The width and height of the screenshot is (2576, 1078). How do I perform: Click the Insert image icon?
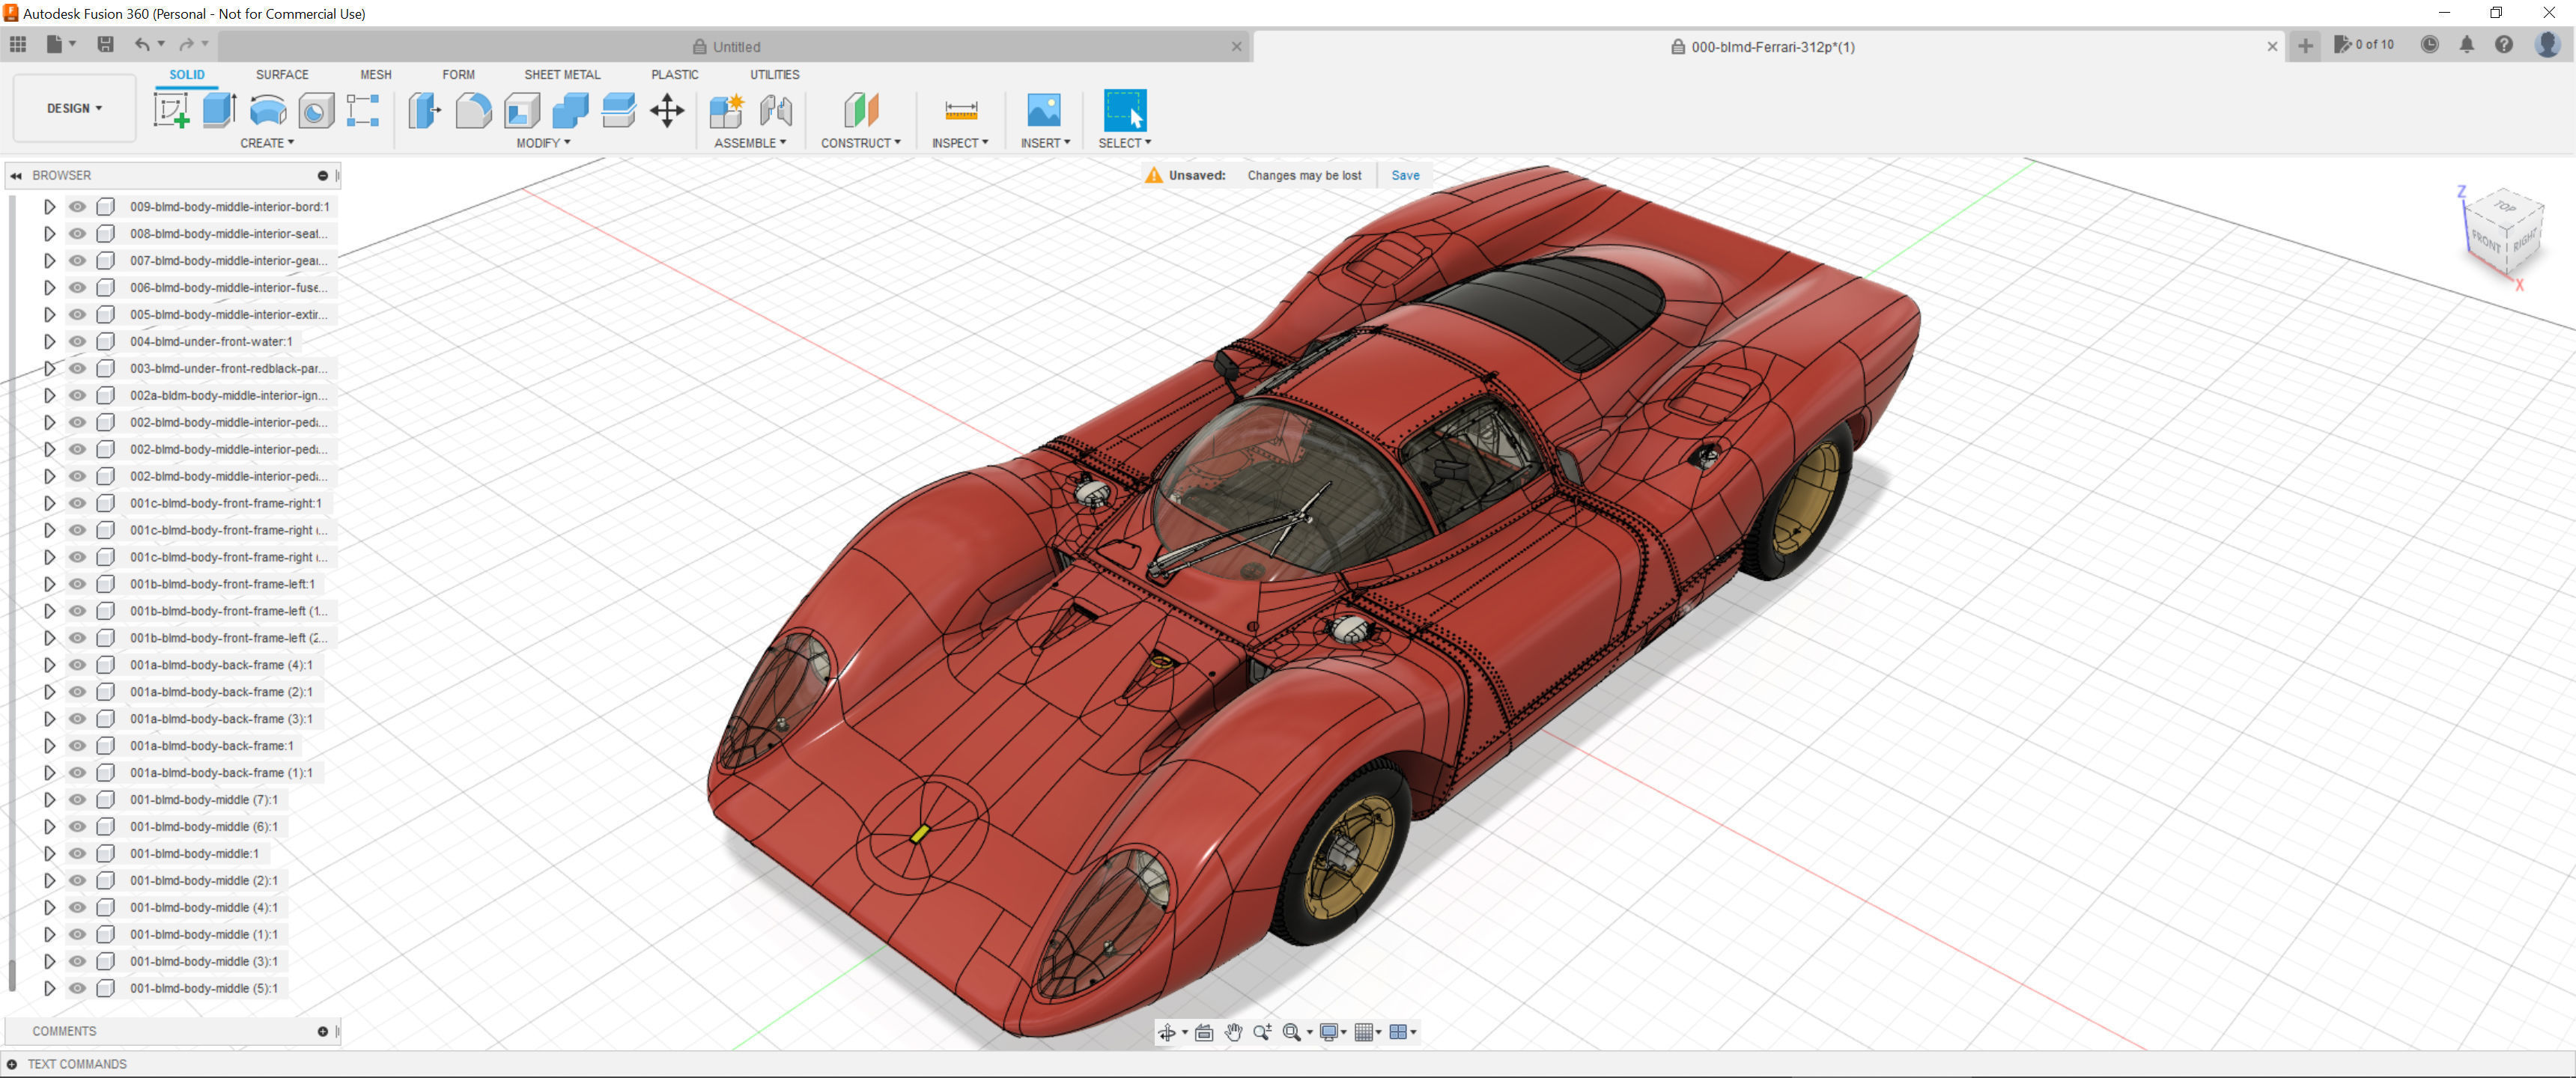tap(1044, 110)
